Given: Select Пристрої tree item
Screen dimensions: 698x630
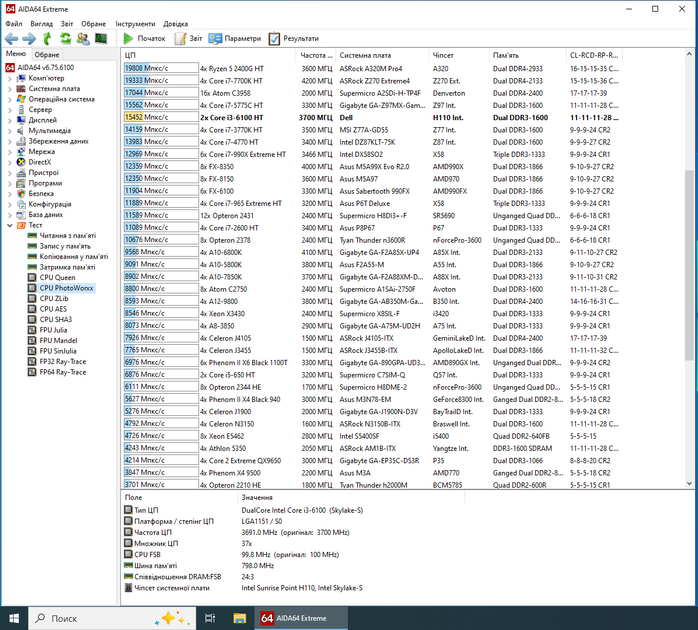Looking at the screenshot, I should click(x=44, y=173).
